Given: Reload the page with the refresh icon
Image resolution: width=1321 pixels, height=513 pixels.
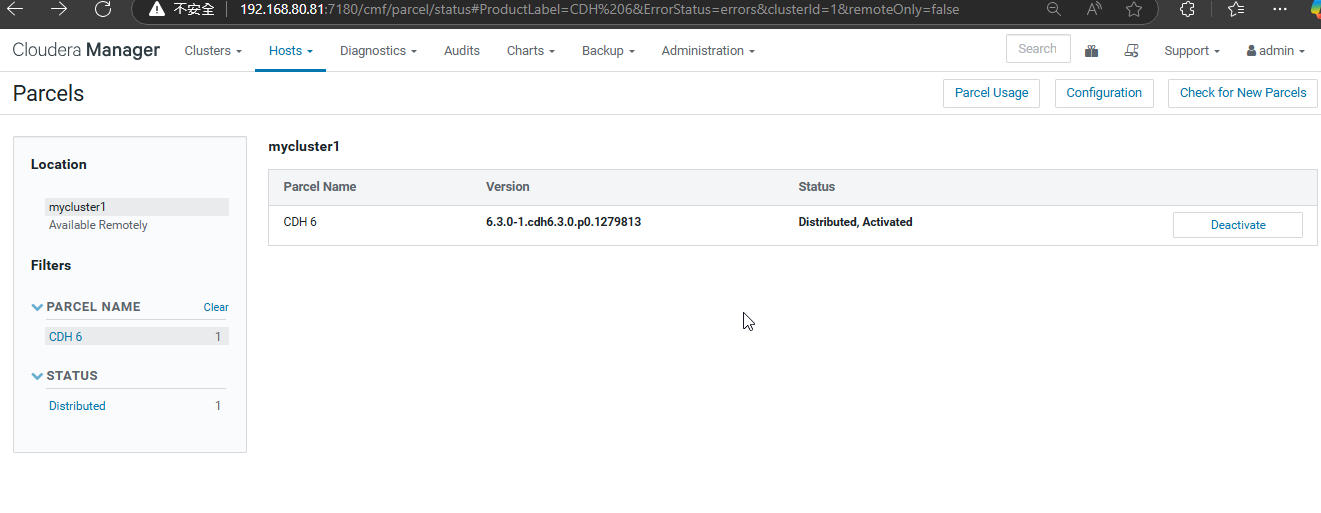Looking at the screenshot, I should [x=102, y=9].
